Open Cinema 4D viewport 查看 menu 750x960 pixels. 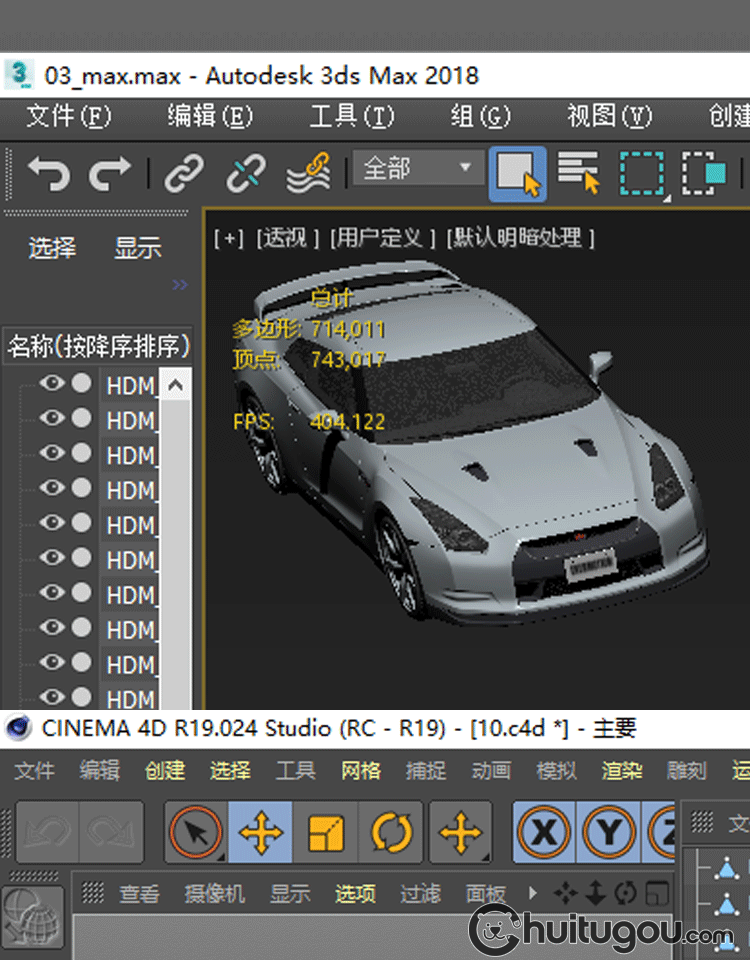(139, 894)
